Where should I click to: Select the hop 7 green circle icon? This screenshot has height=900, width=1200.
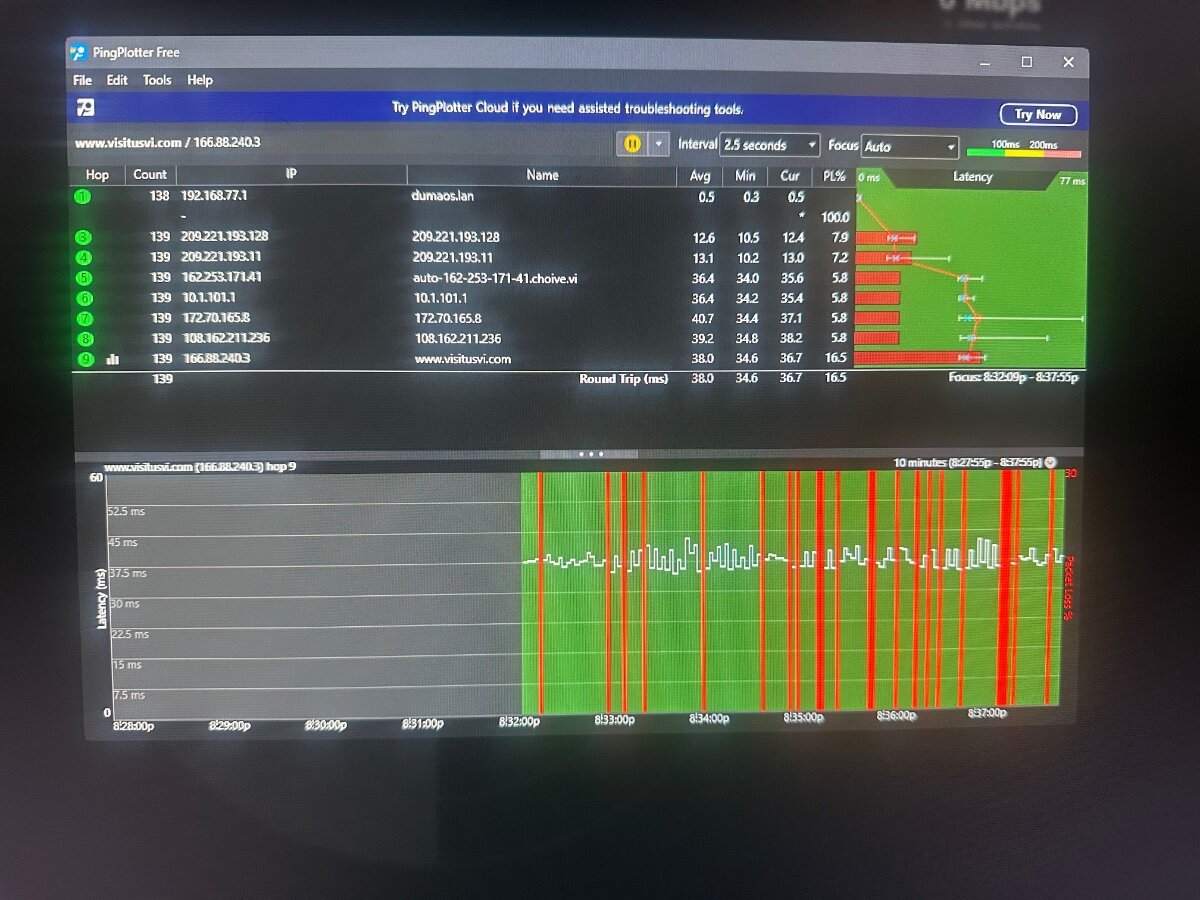(x=84, y=319)
